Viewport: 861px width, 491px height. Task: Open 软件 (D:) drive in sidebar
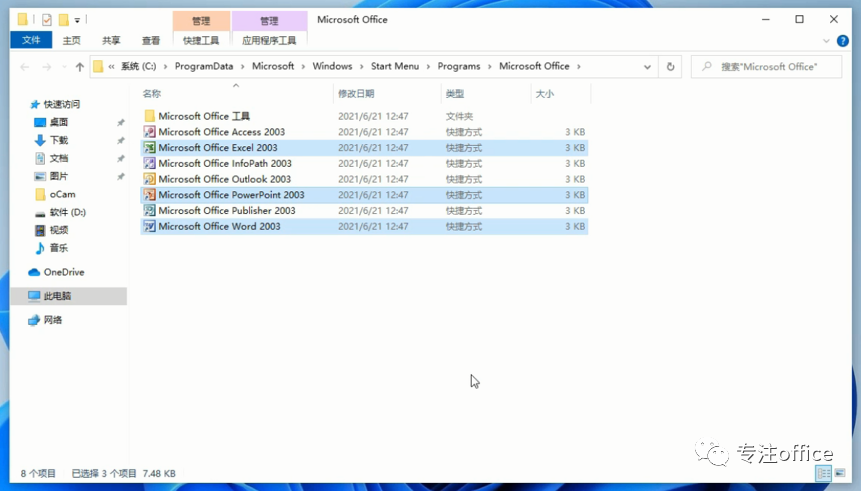pyautogui.click(x=68, y=212)
